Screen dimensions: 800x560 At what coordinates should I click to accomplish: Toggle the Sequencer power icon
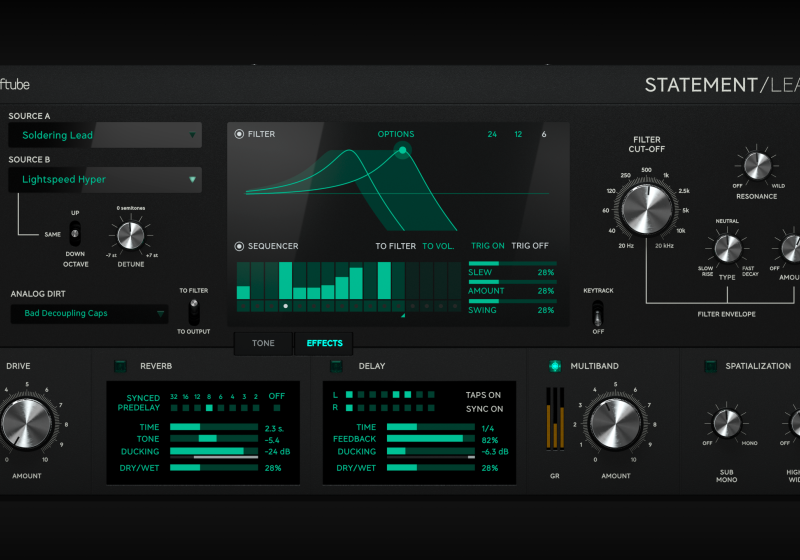239,246
